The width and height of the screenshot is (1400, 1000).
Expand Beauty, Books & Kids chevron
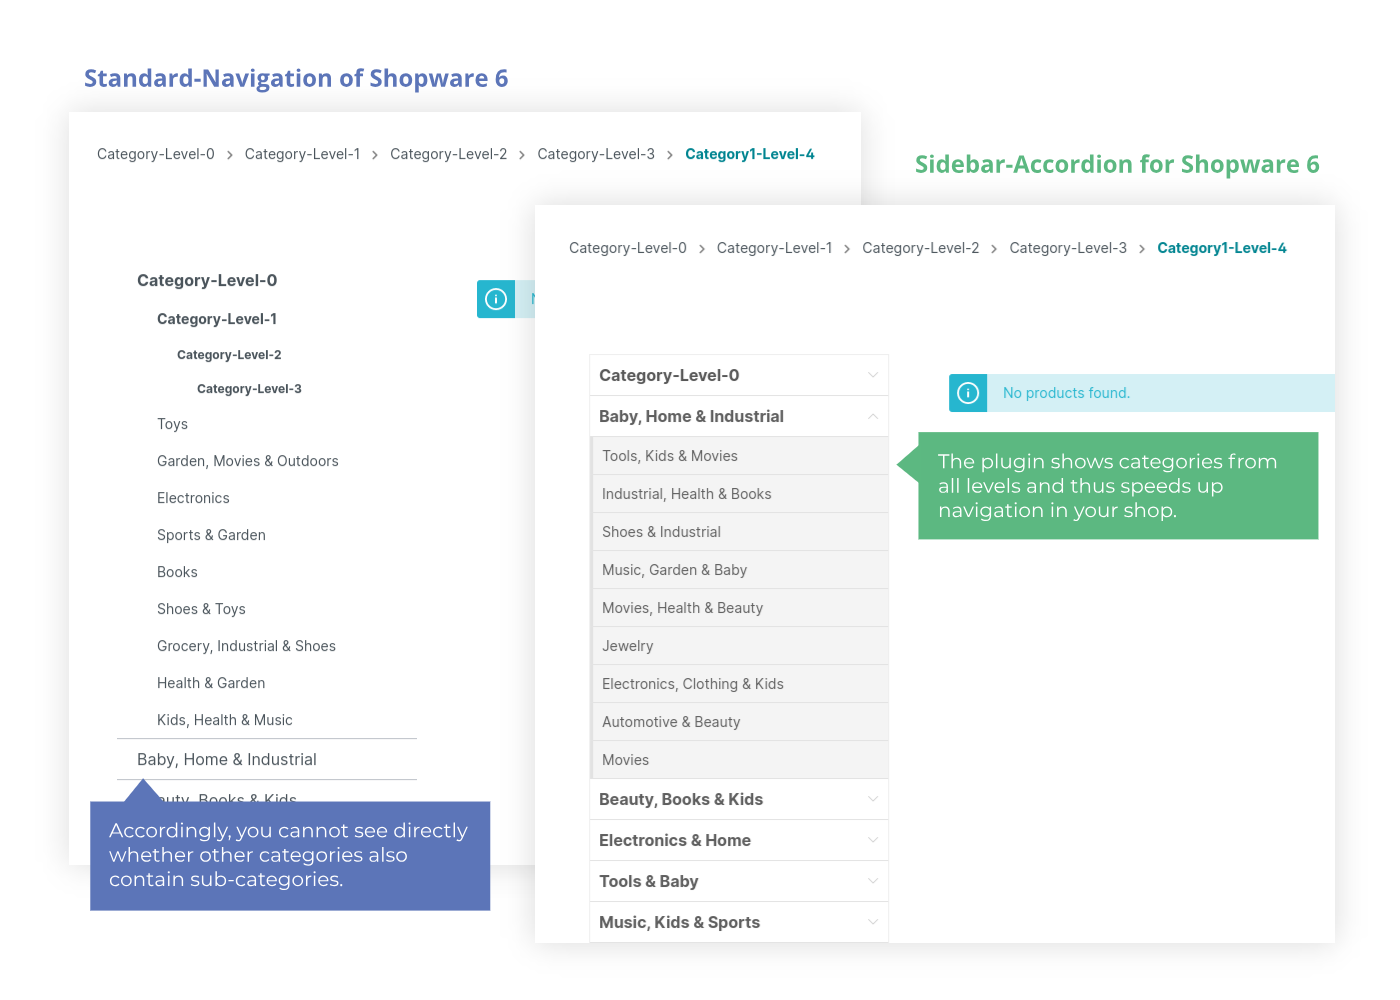pos(873,799)
